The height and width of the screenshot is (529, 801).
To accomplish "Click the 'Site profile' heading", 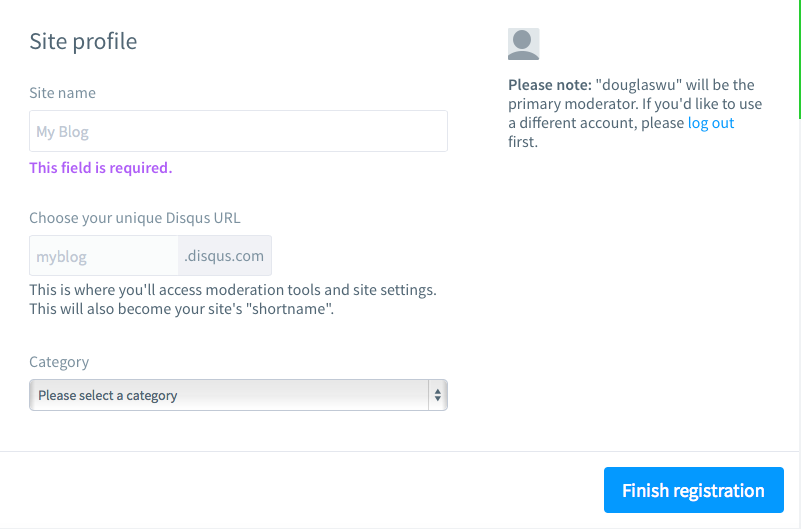I will (x=83, y=41).
